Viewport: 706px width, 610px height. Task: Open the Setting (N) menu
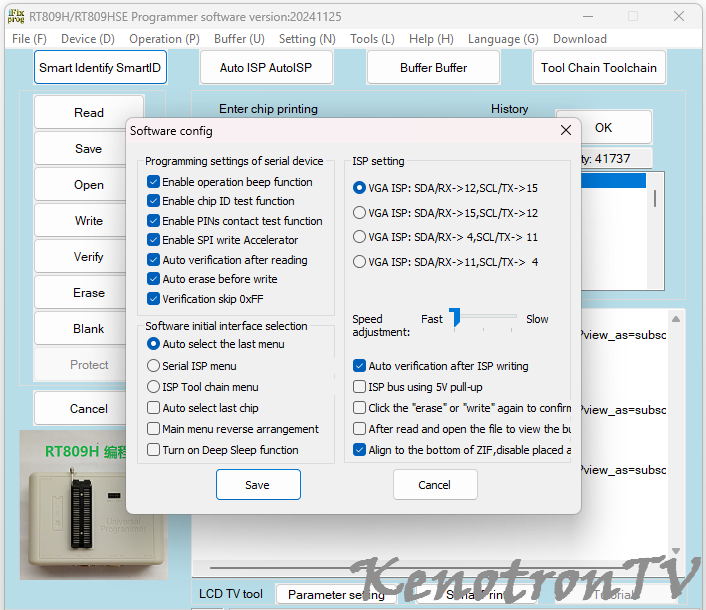(307, 39)
